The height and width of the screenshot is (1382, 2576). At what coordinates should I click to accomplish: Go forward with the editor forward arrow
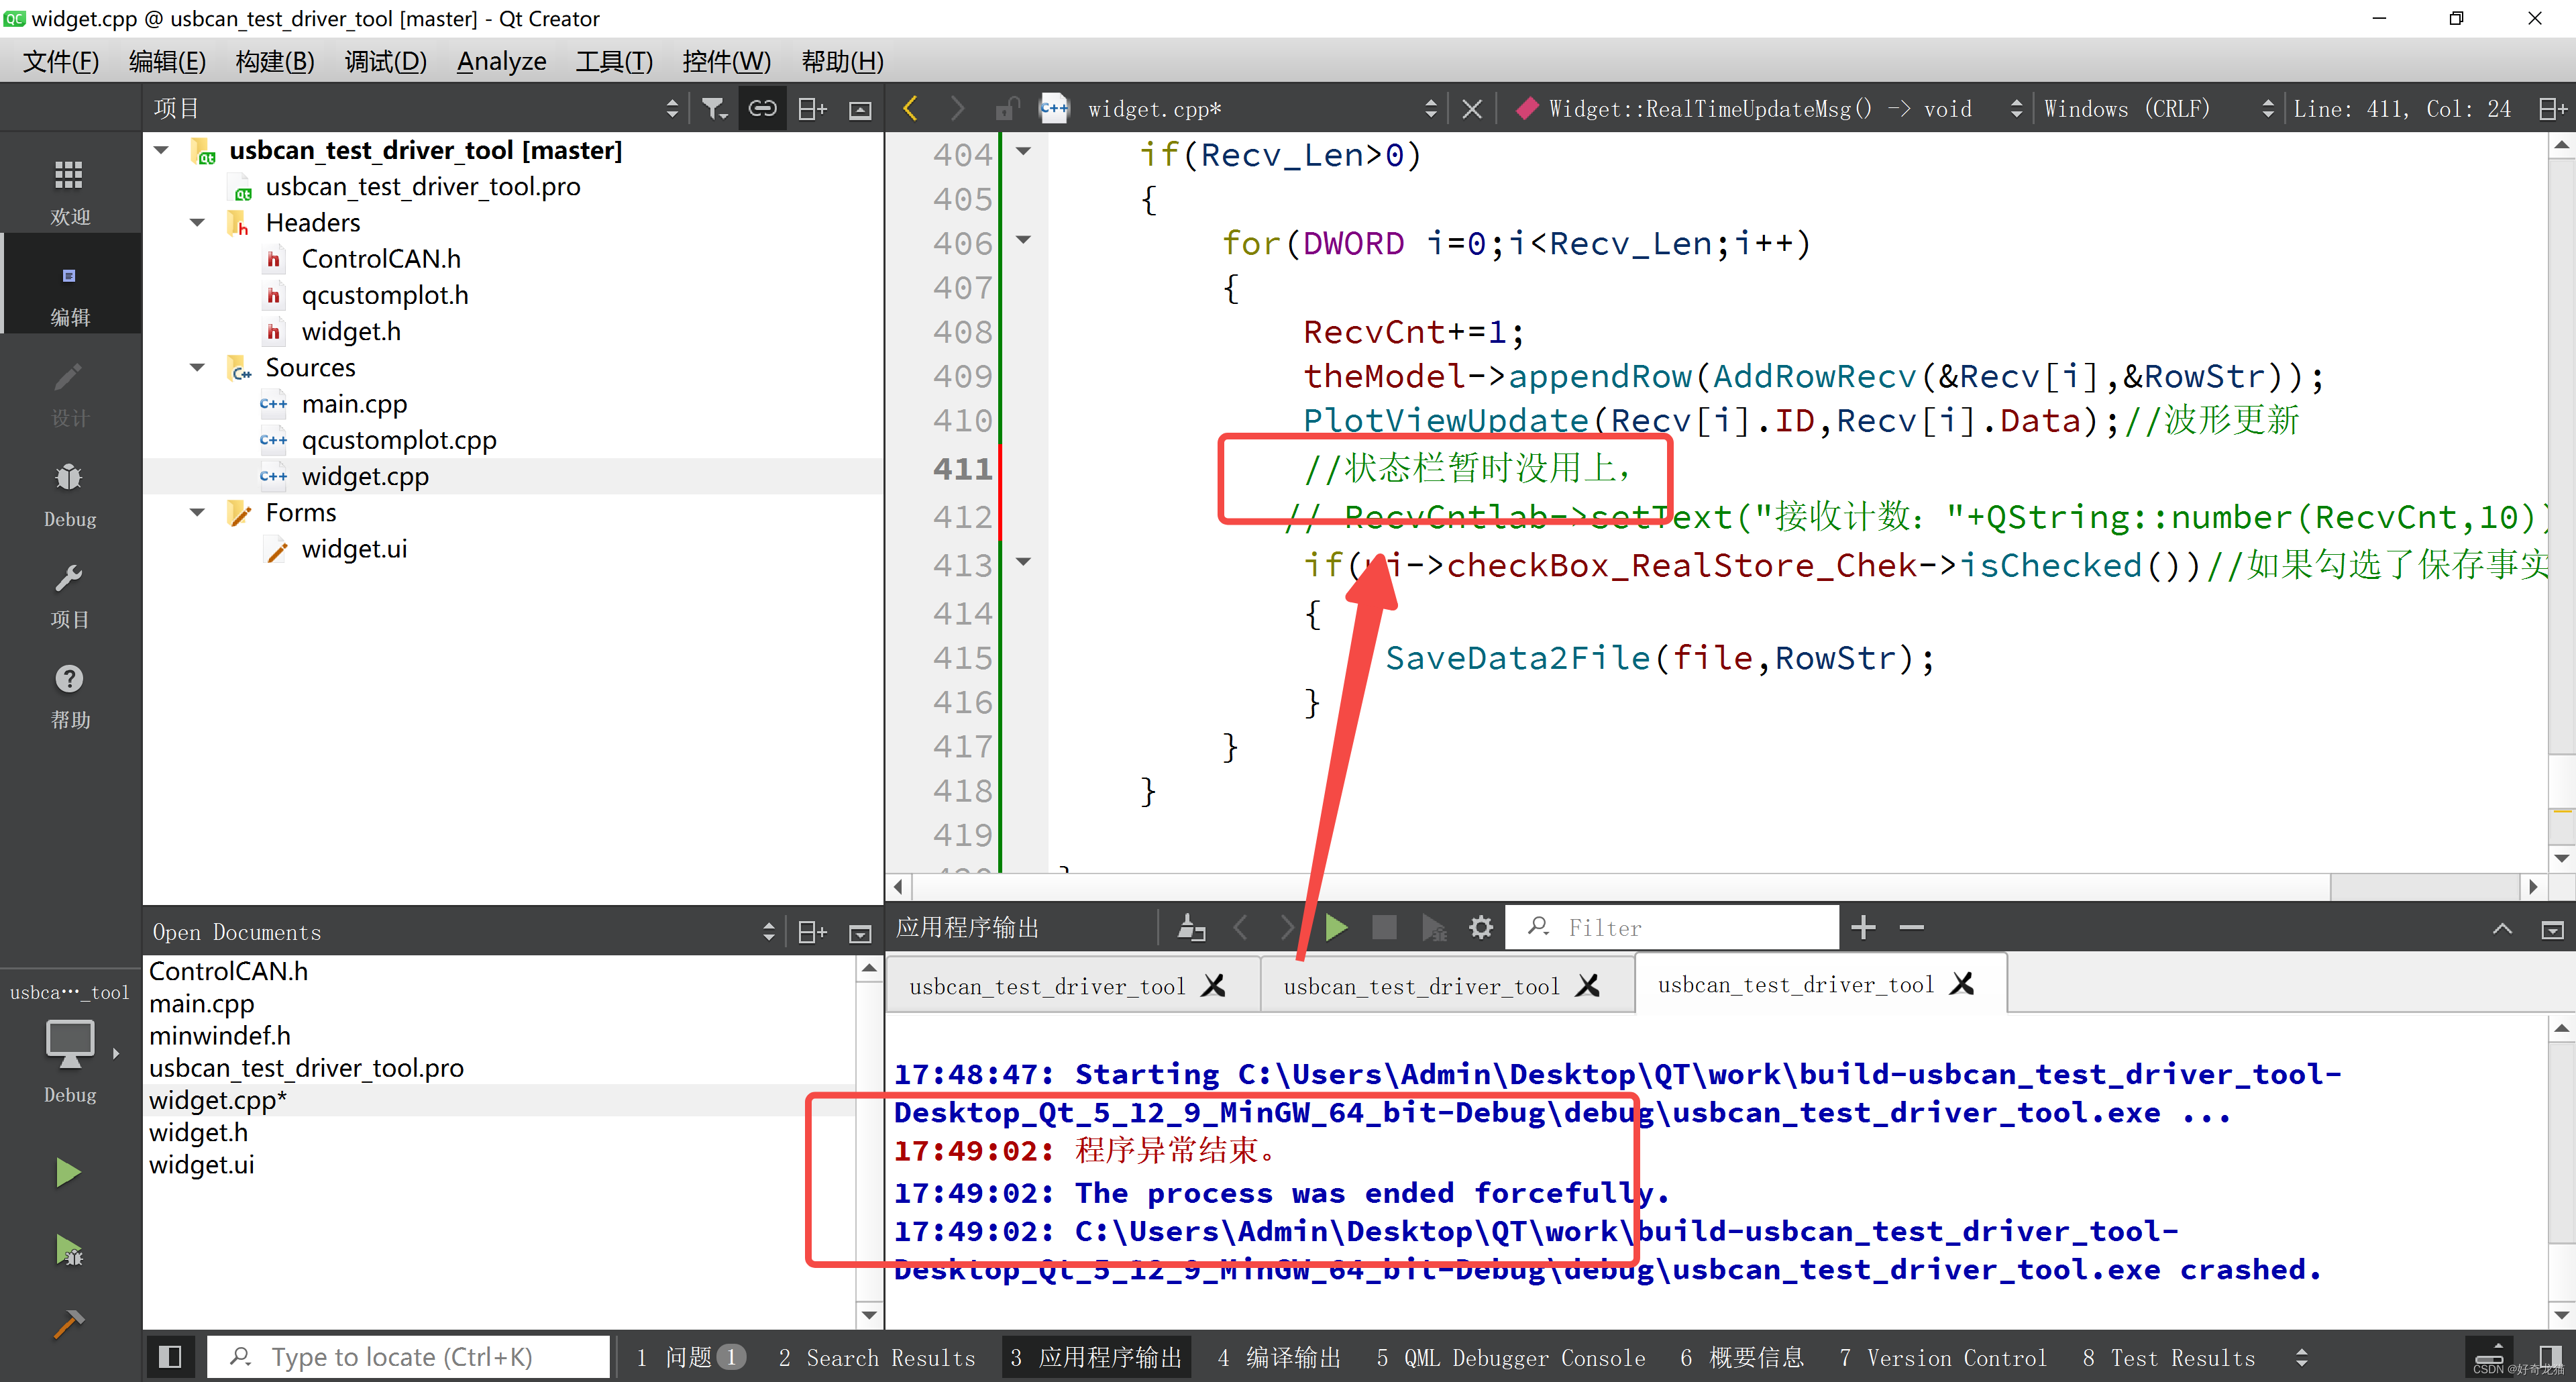[957, 108]
